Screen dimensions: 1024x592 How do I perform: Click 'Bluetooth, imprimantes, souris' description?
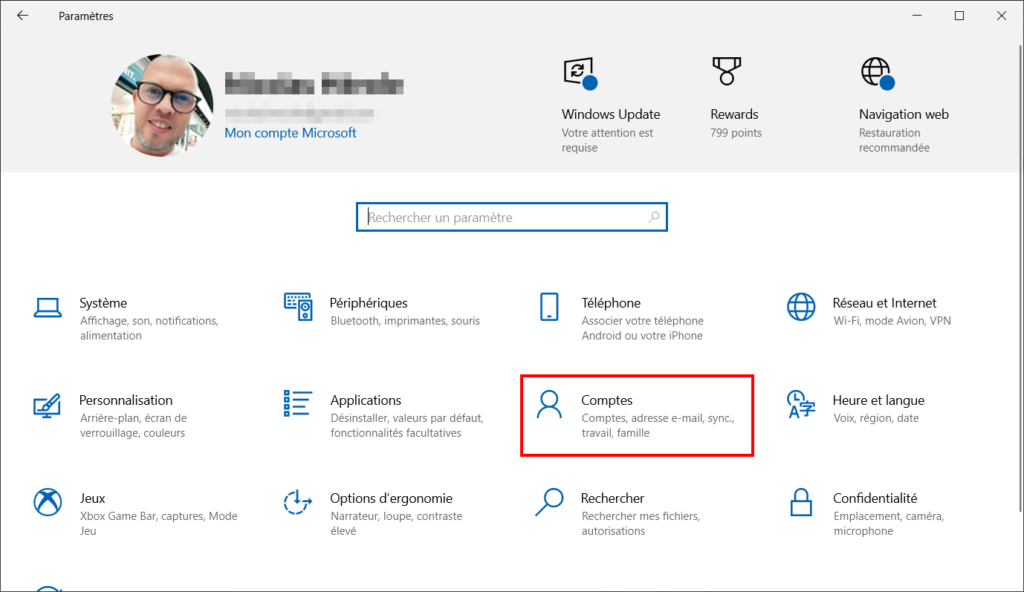tap(405, 321)
